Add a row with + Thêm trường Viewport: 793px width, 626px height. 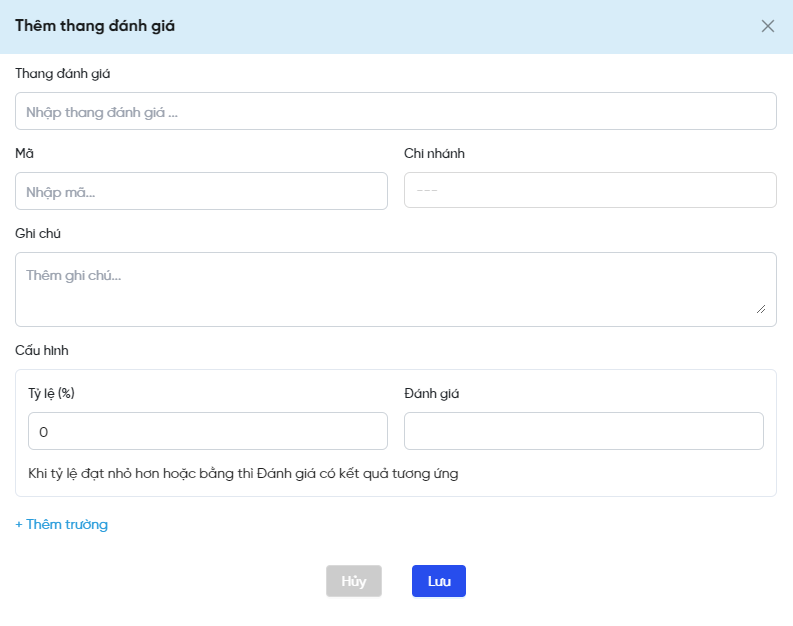pos(62,524)
